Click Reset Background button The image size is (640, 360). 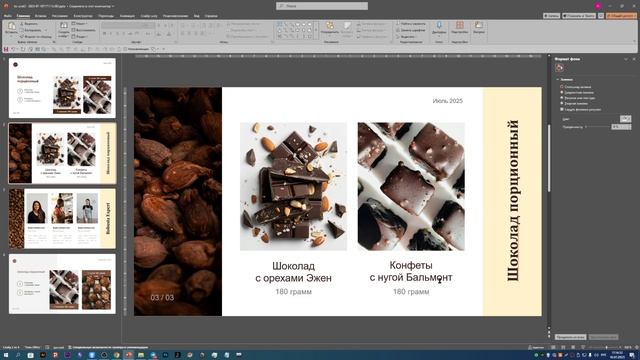point(603,337)
